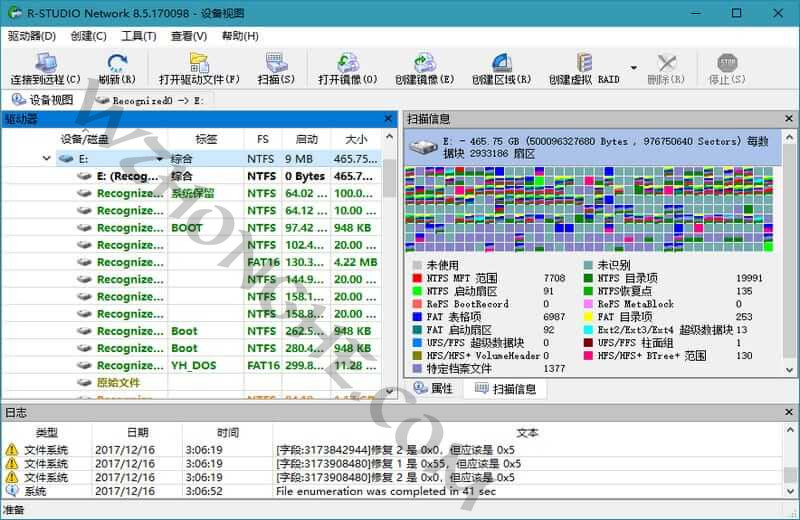800x520 pixels.
Task: Open the 驱动器 menu
Action: tap(32, 36)
